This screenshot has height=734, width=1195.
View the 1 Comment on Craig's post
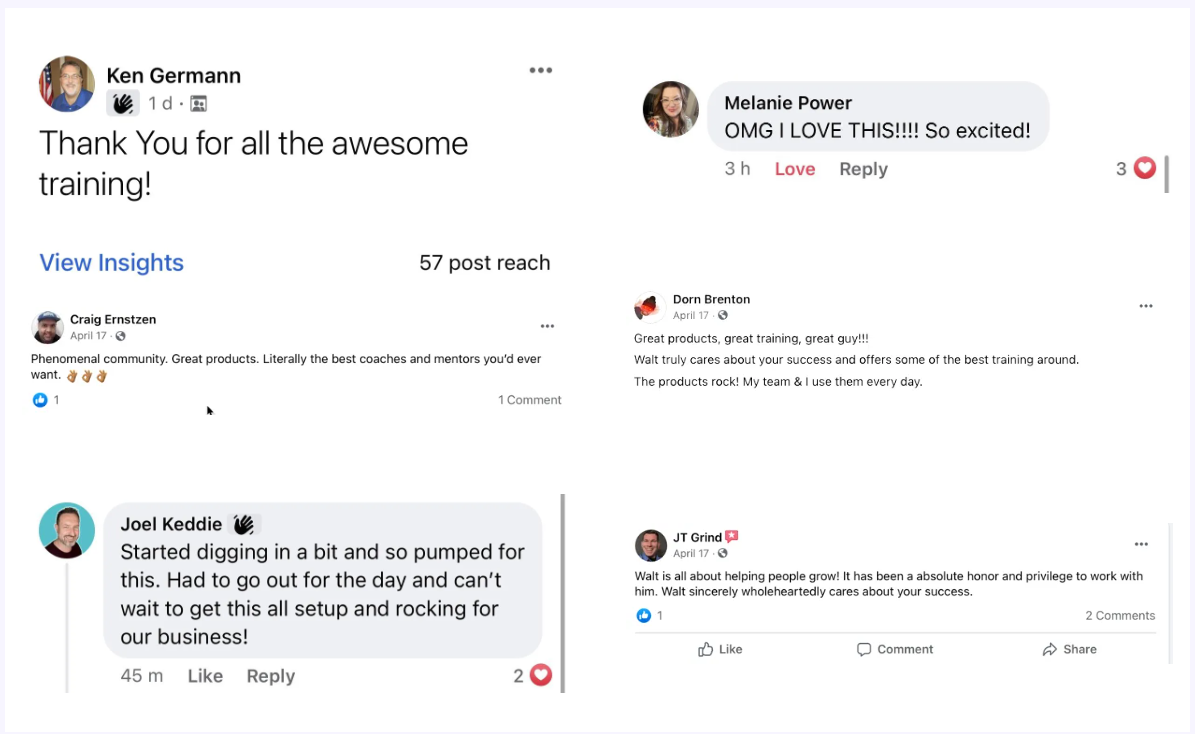[530, 400]
